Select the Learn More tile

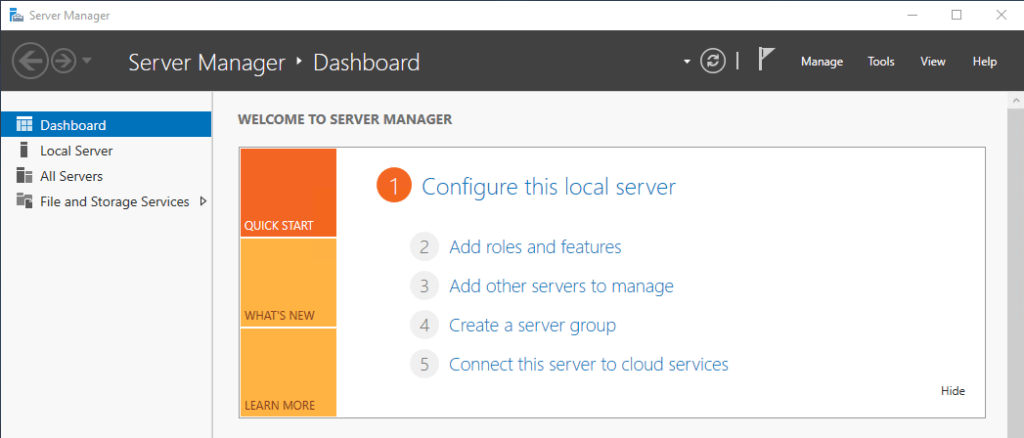[x=288, y=372]
